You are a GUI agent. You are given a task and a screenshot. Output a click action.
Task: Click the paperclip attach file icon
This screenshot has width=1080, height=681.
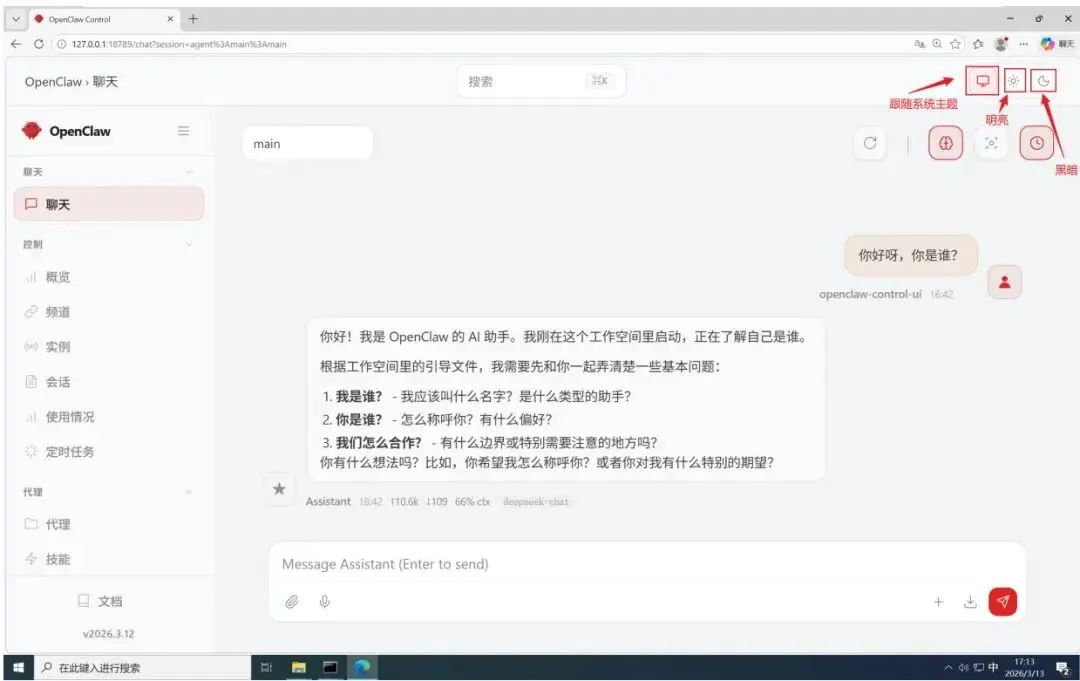click(292, 602)
